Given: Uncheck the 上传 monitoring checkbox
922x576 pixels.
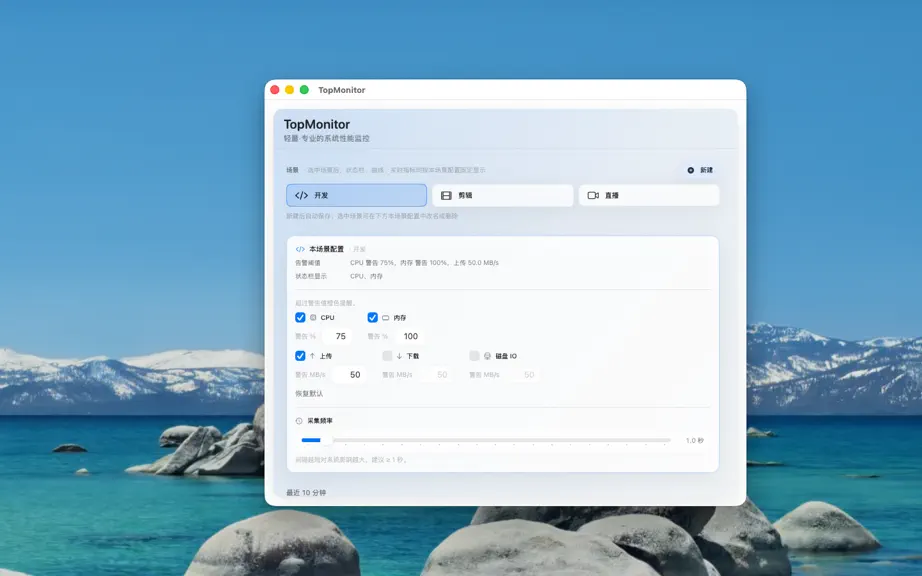Looking at the screenshot, I should point(300,356).
